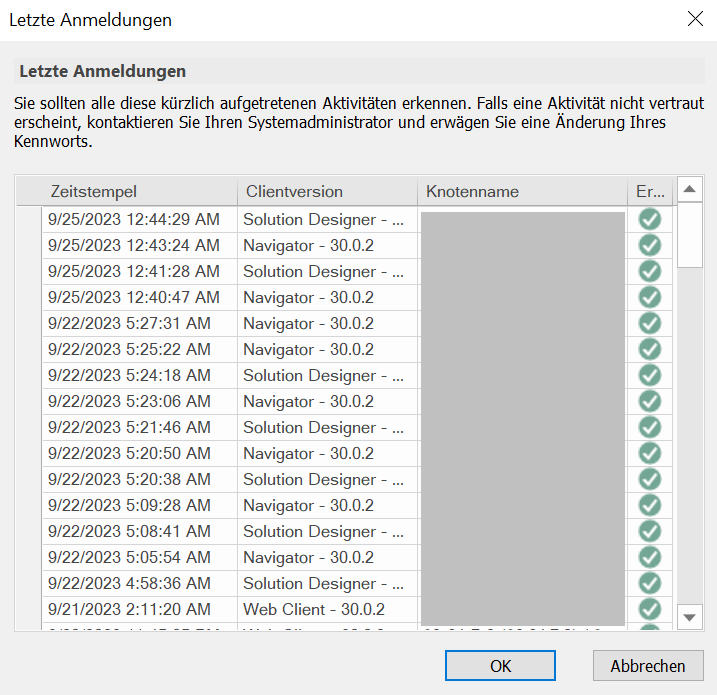The height and width of the screenshot is (695, 717).
Task: Click success checkmark for 2:11:20 AM login
Action: tap(650, 609)
